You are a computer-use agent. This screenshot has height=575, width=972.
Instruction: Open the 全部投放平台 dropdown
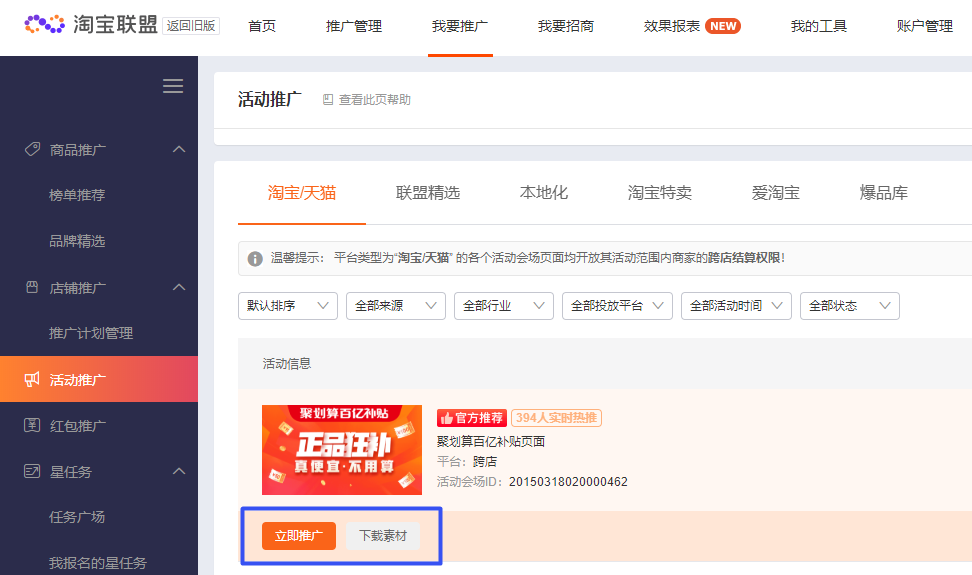pyautogui.click(x=616, y=306)
